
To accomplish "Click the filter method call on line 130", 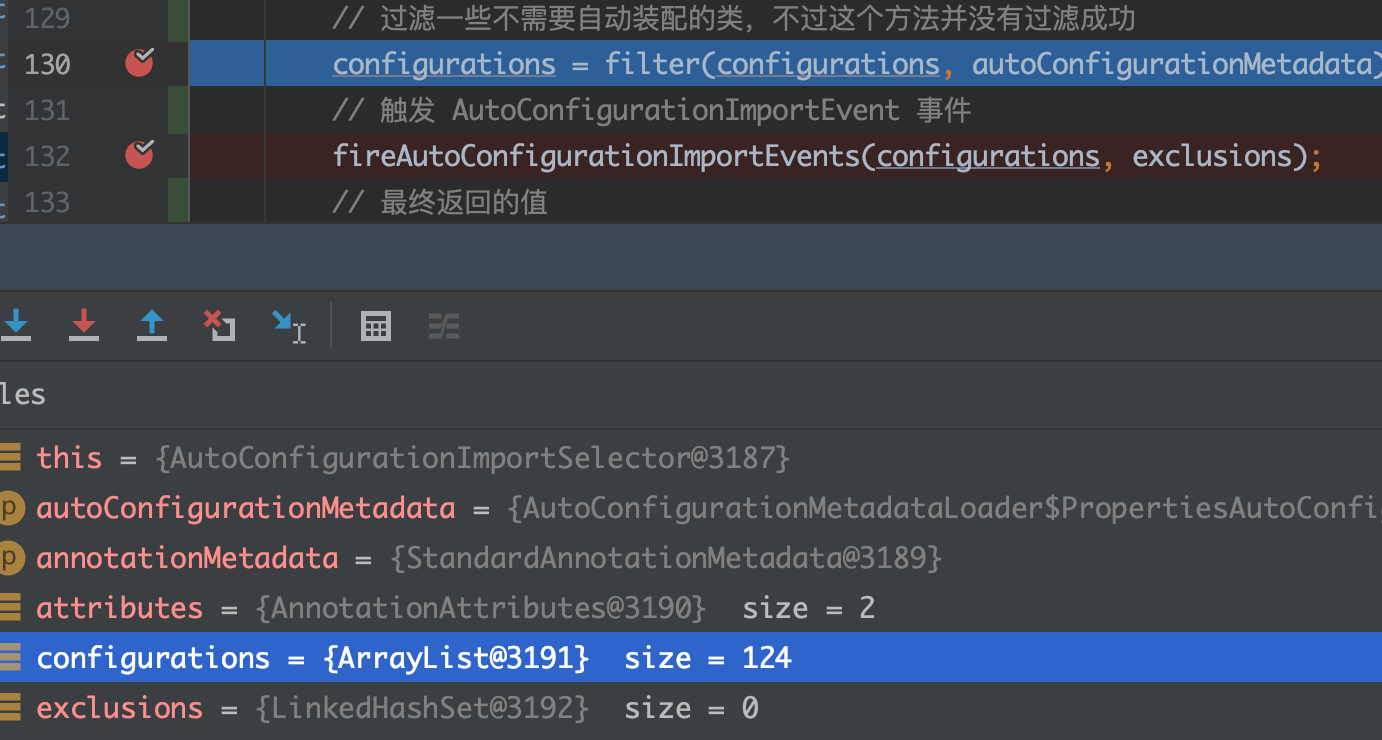I will [652, 65].
